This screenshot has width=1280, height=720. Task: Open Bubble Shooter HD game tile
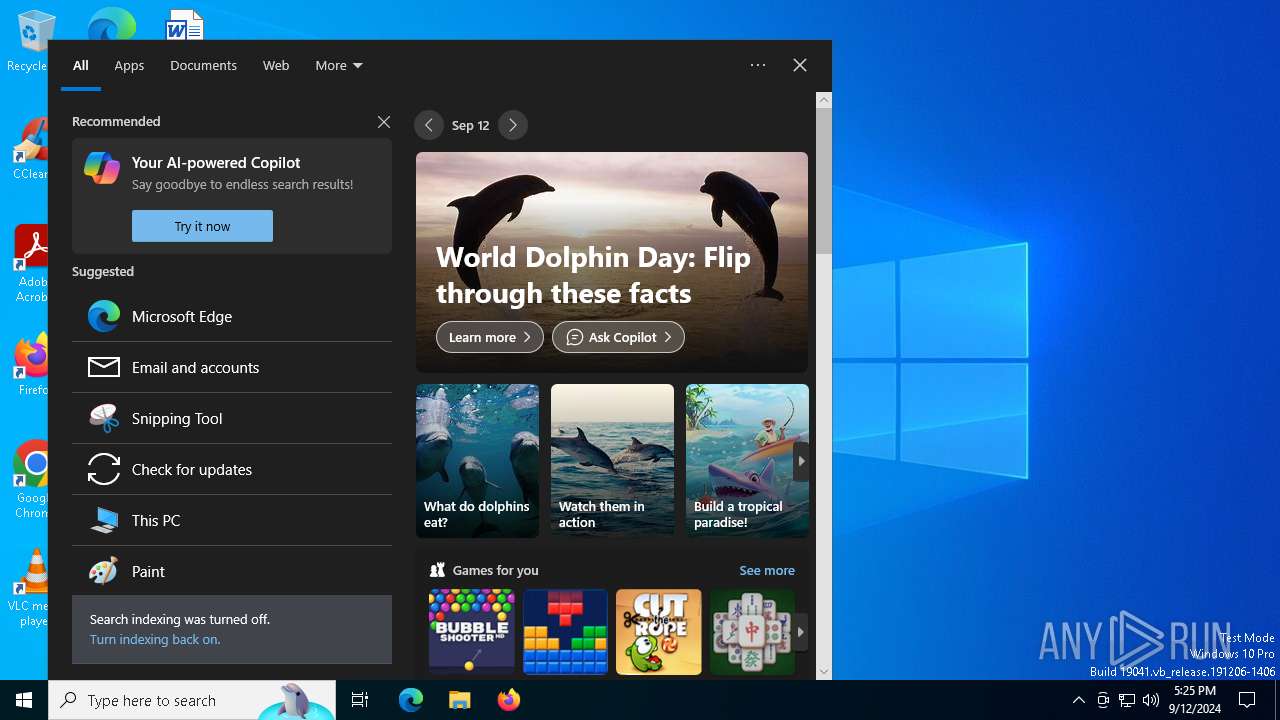pyautogui.click(x=471, y=631)
